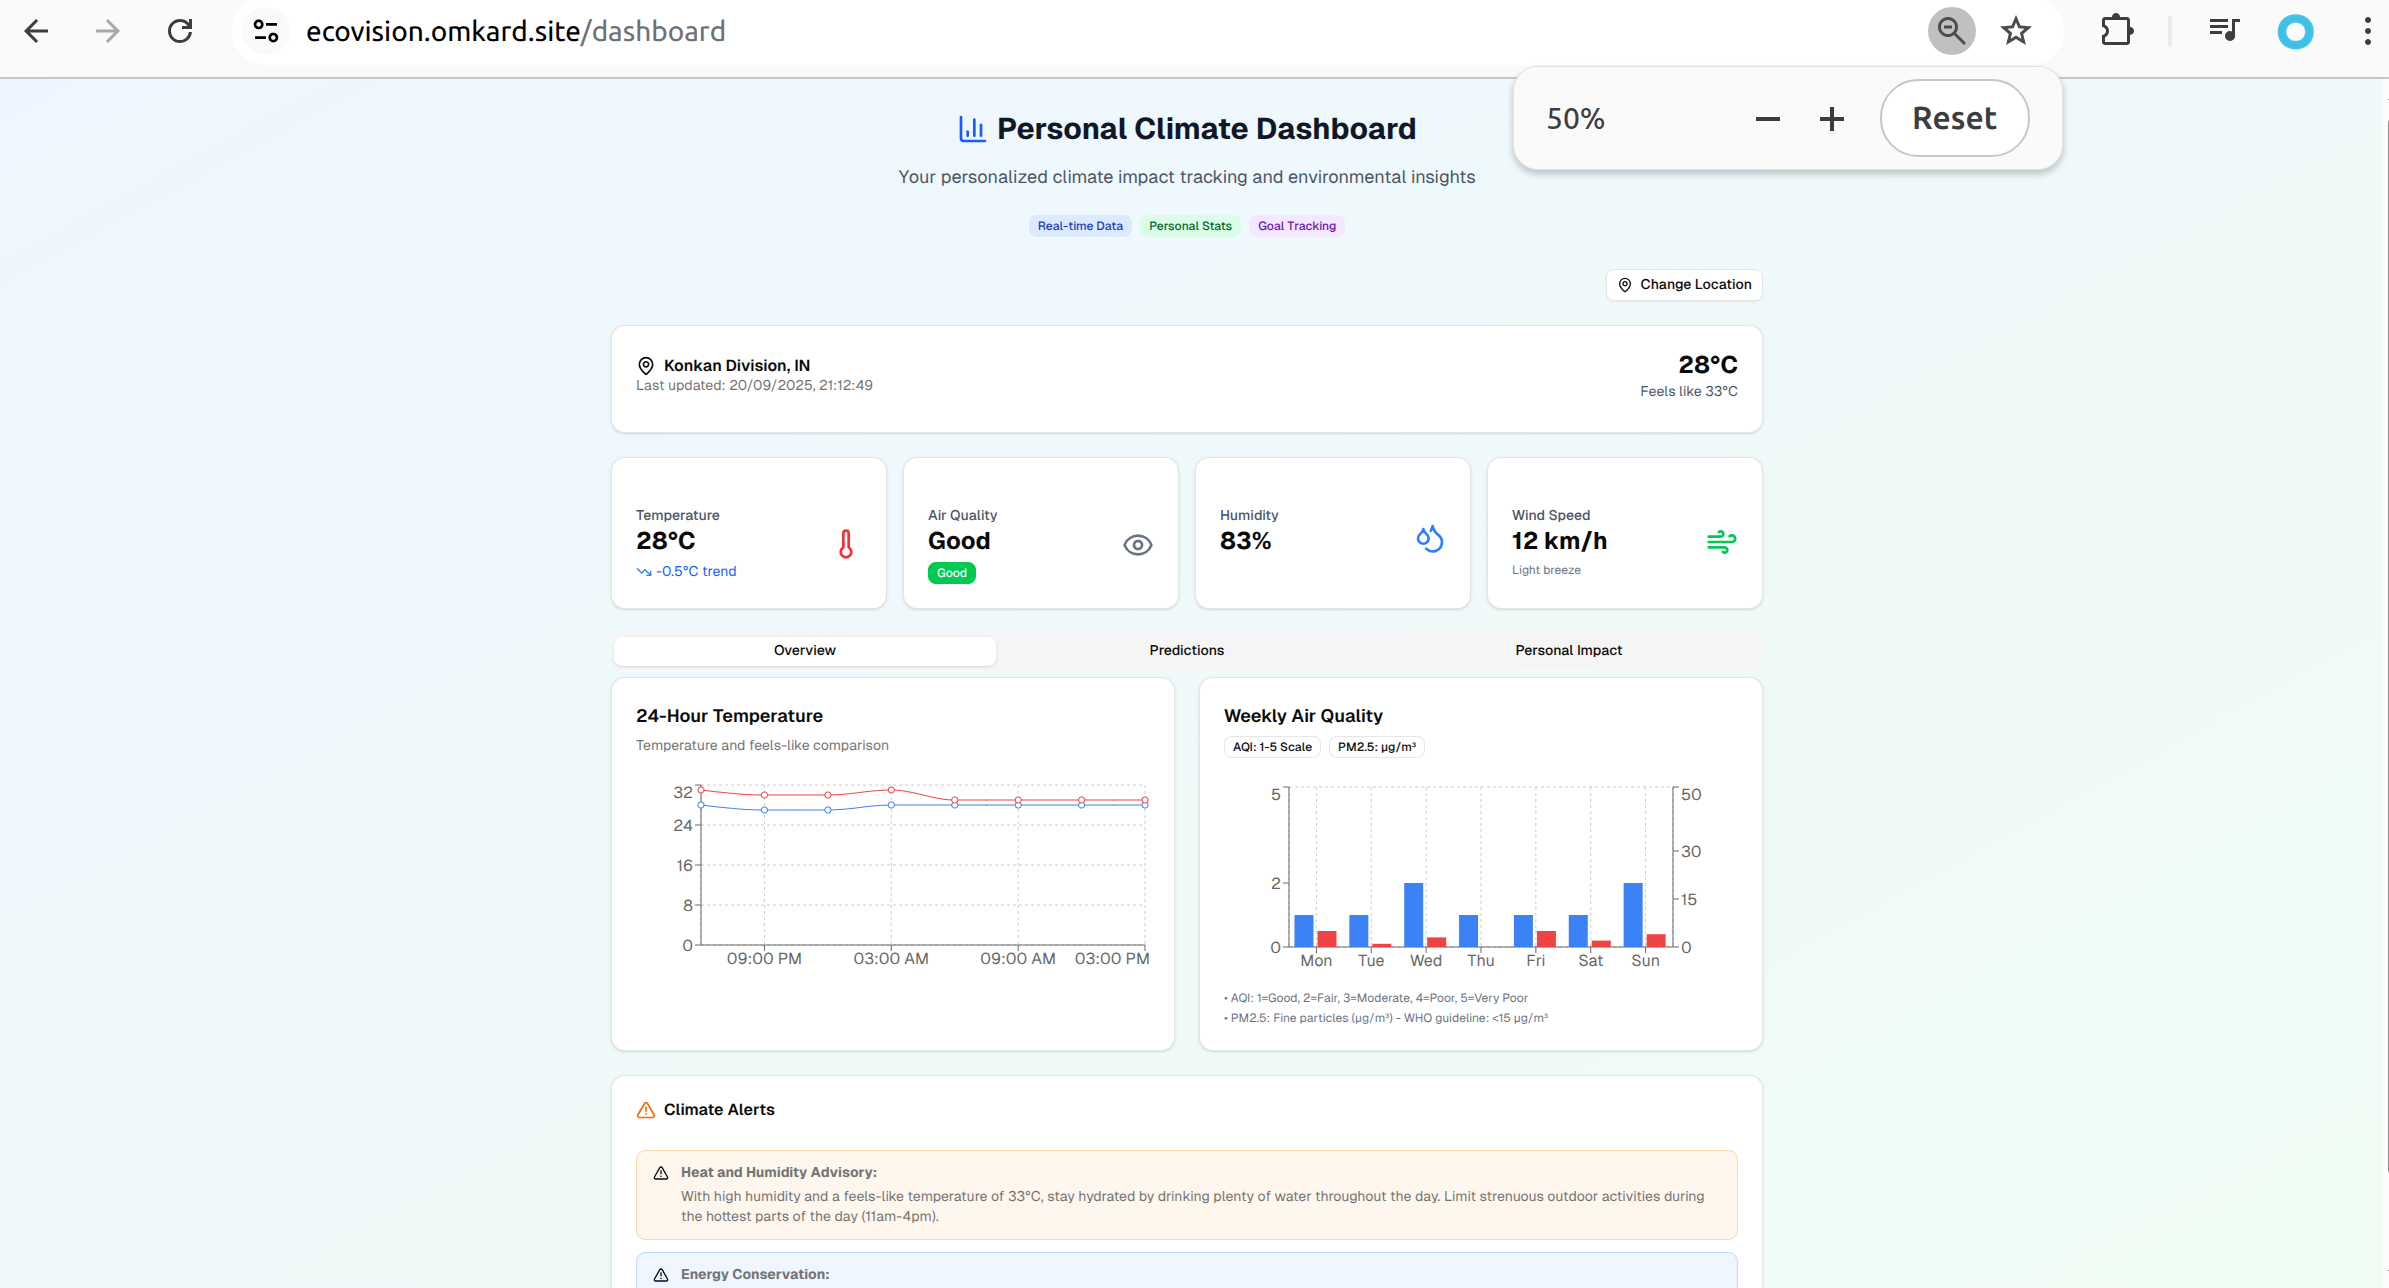The height and width of the screenshot is (1288, 2389).
Task: Click the location pin next to Konkan Division
Action: tap(646, 366)
